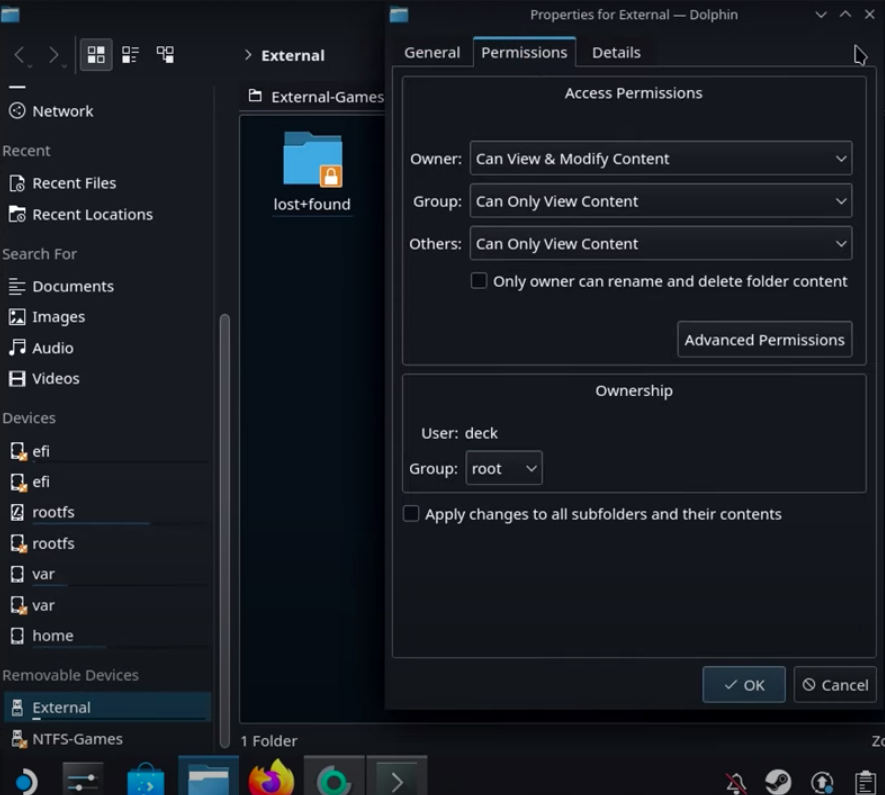This screenshot has width=885, height=795.
Task: Click External in the location breadcrumb
Action: coord(293,55)
